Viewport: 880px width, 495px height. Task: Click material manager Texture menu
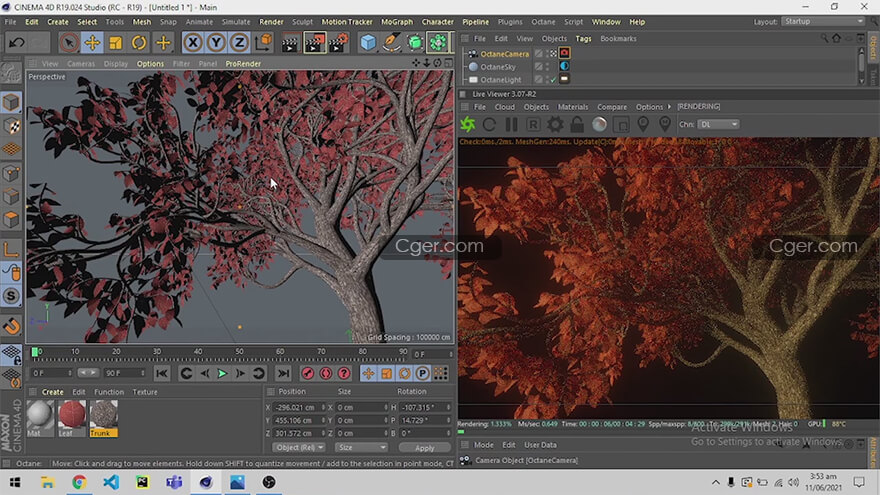145,392
